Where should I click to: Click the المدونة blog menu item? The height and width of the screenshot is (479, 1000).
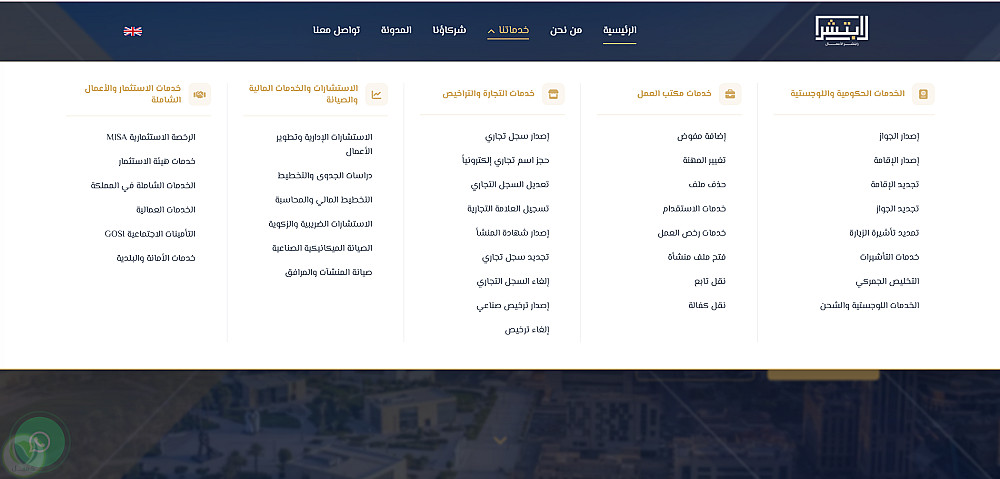(x=396, y=30)
